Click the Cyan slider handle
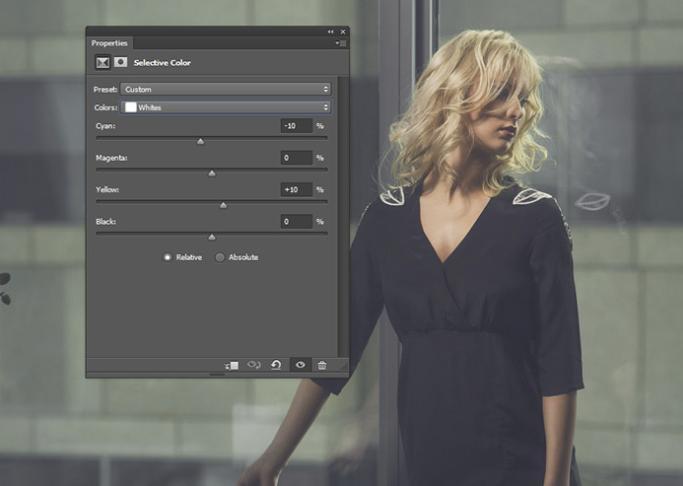The width and height of the screenshot is (683, 486). (x=200, y=141)
